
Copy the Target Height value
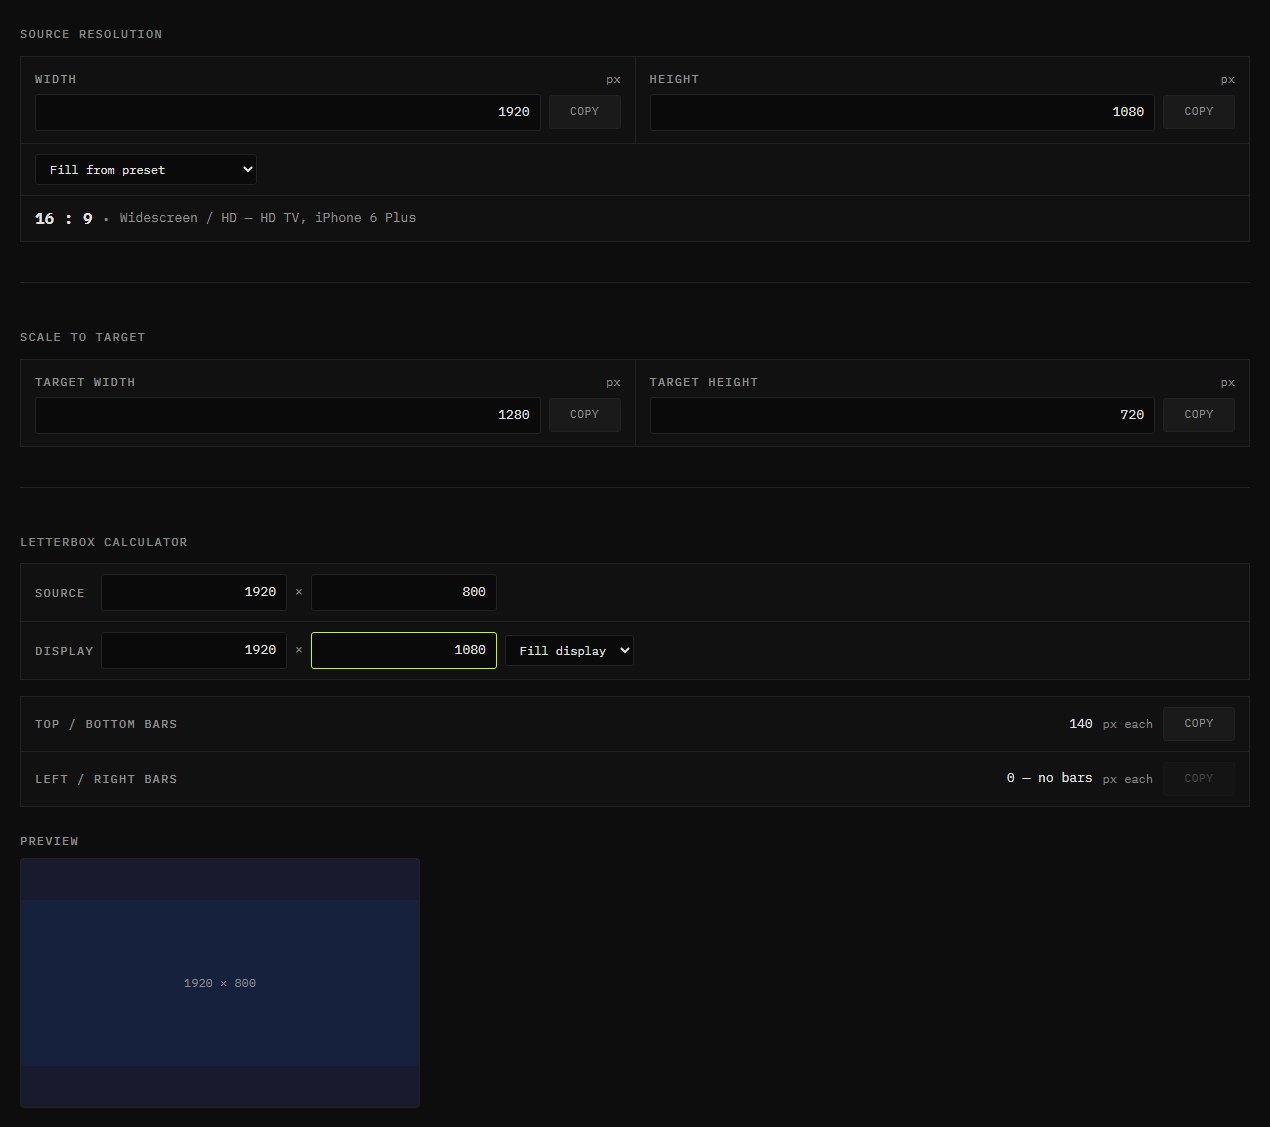point(1199,415)
